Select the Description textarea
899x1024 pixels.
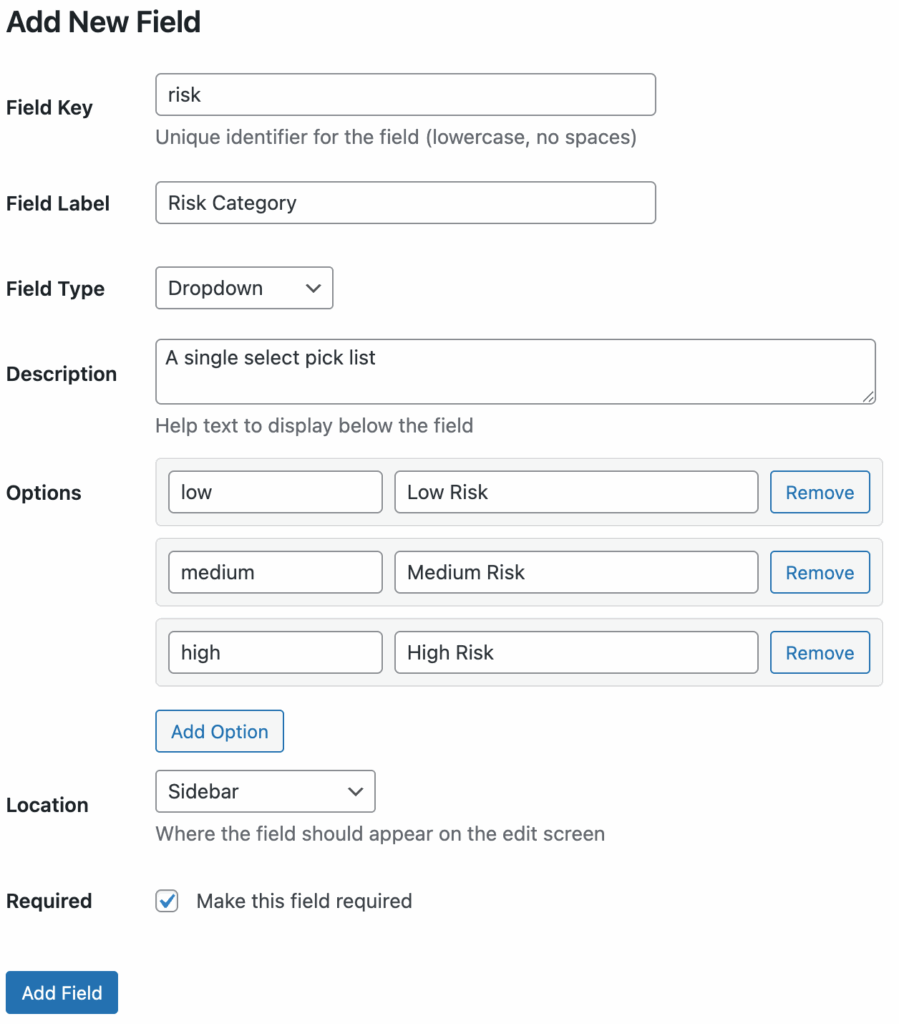pos(515,372)
